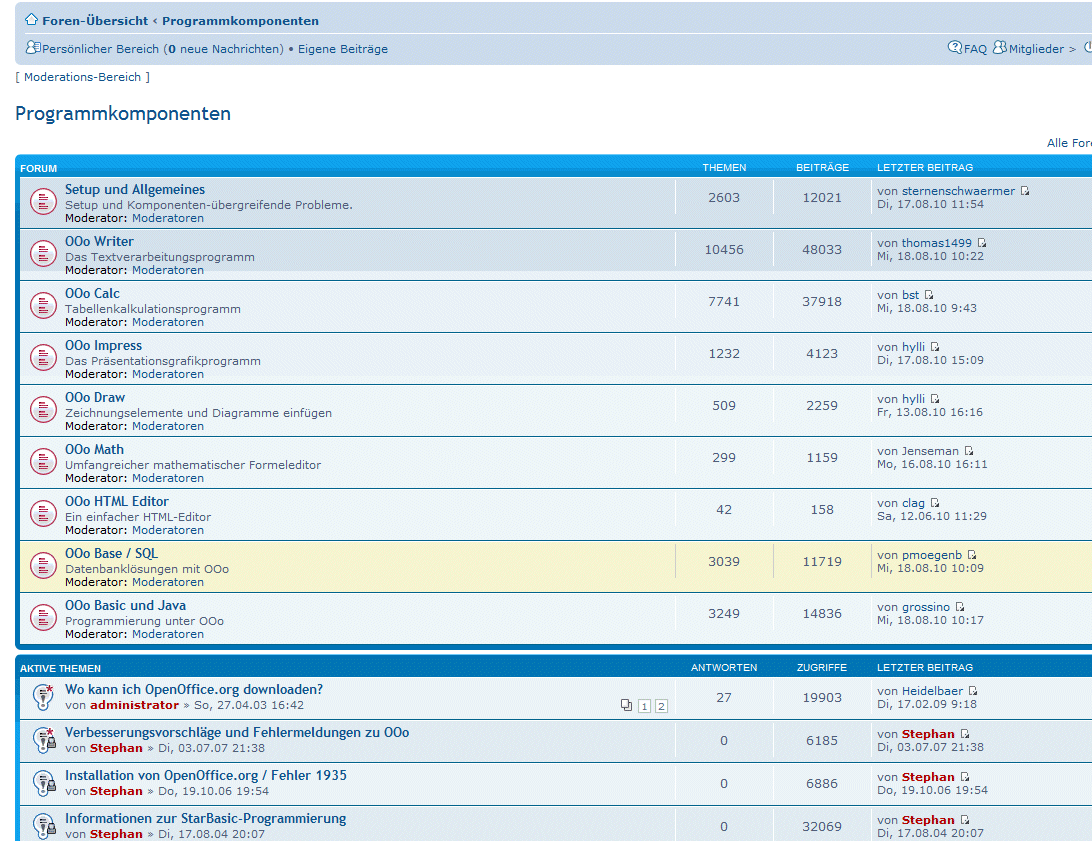Image resolution: width=1092 pixels, height=841 pixels.
Task: Click the home icon beside Foren-Übersicht
Action: (x=31, y=20)
